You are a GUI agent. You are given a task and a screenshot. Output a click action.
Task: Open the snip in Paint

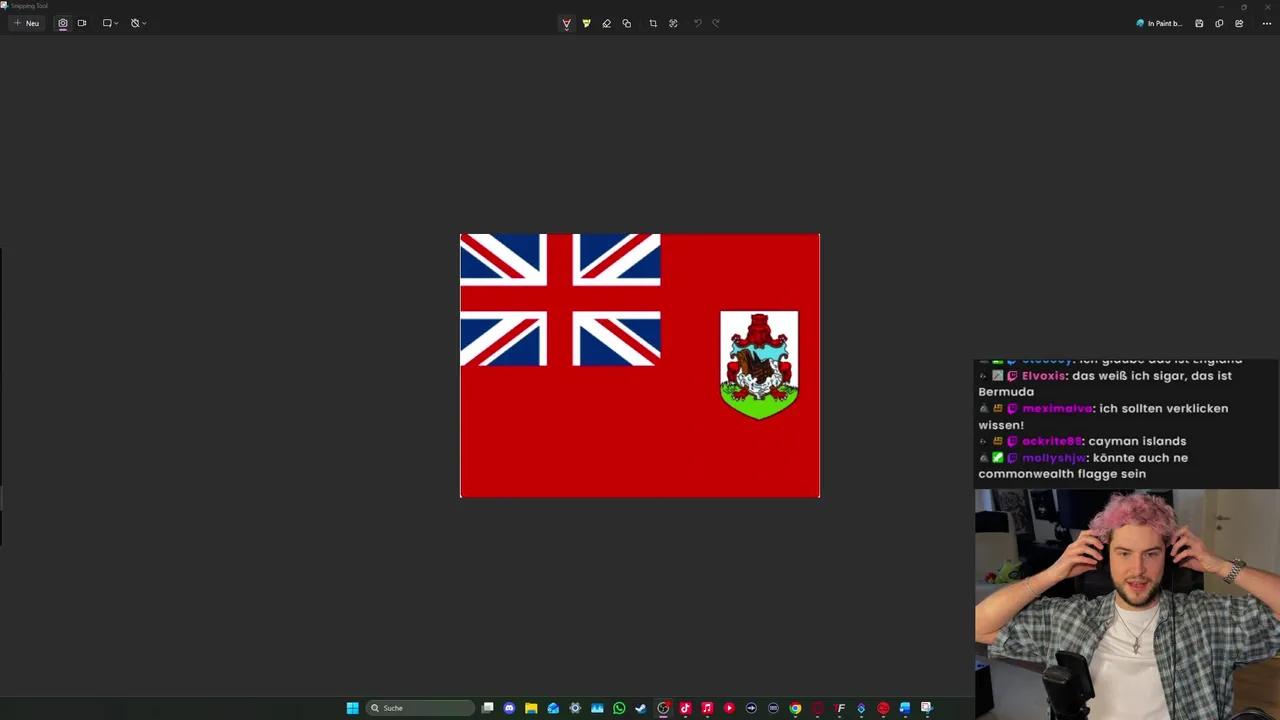pos(1159,23)
